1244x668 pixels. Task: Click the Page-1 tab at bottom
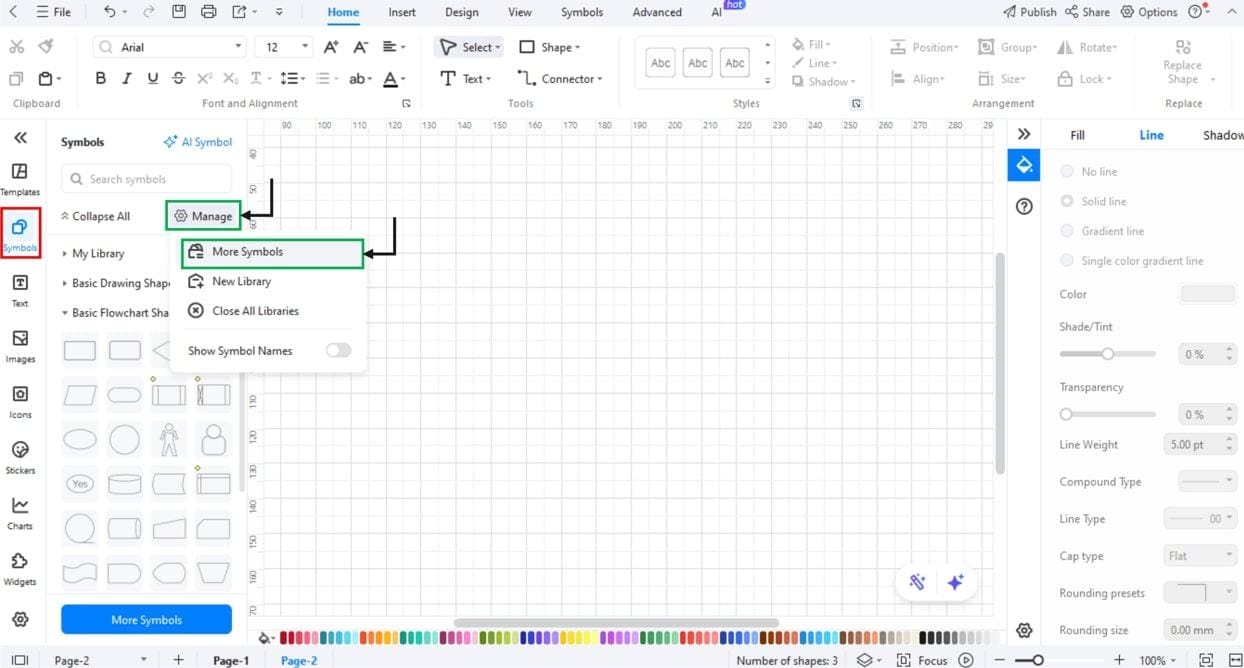pyautogui.click(x=231, y=660)
